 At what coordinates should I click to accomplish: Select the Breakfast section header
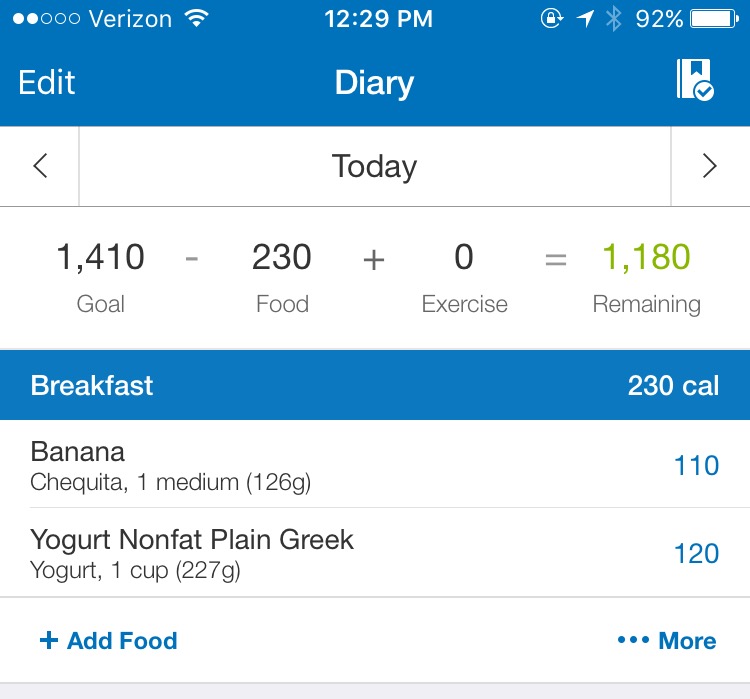coord(375,385)
